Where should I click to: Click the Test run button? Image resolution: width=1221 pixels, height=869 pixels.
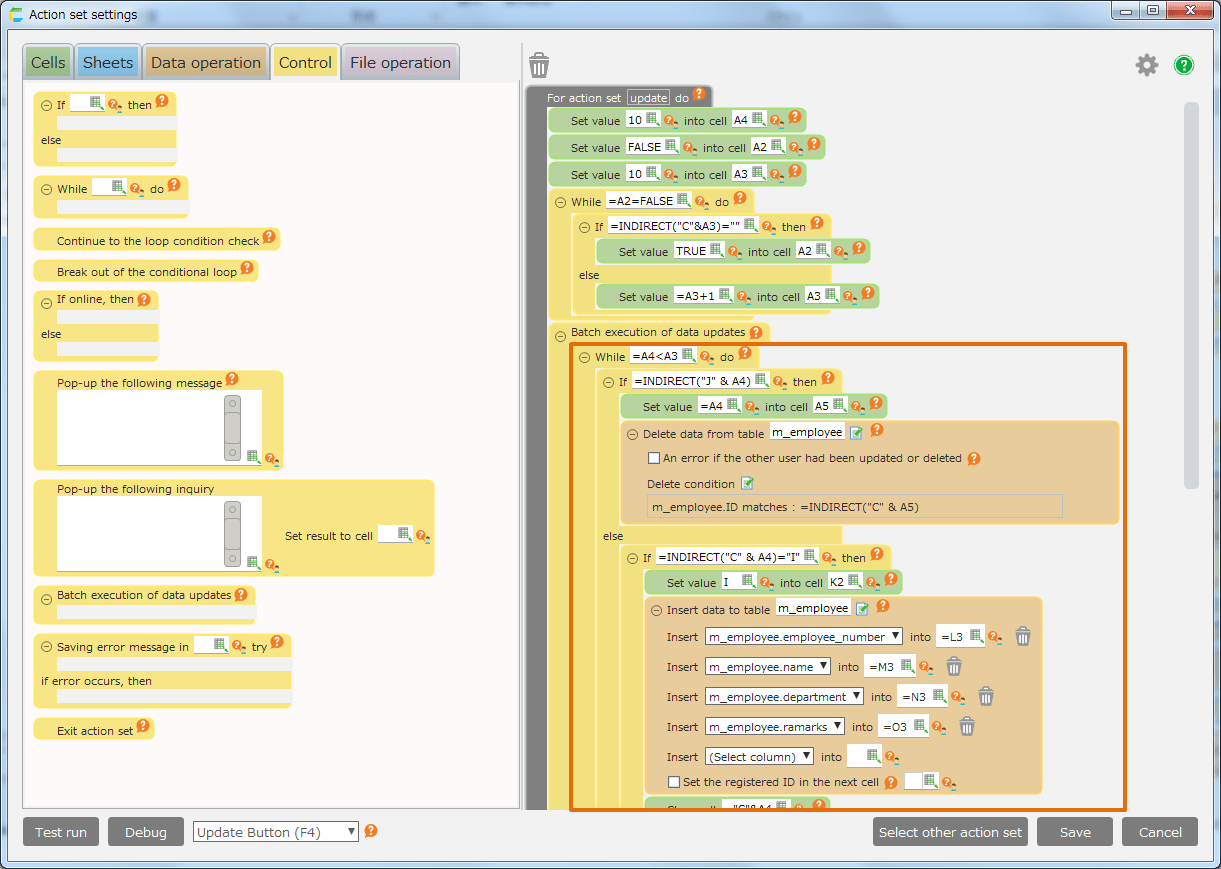[61, 832]
